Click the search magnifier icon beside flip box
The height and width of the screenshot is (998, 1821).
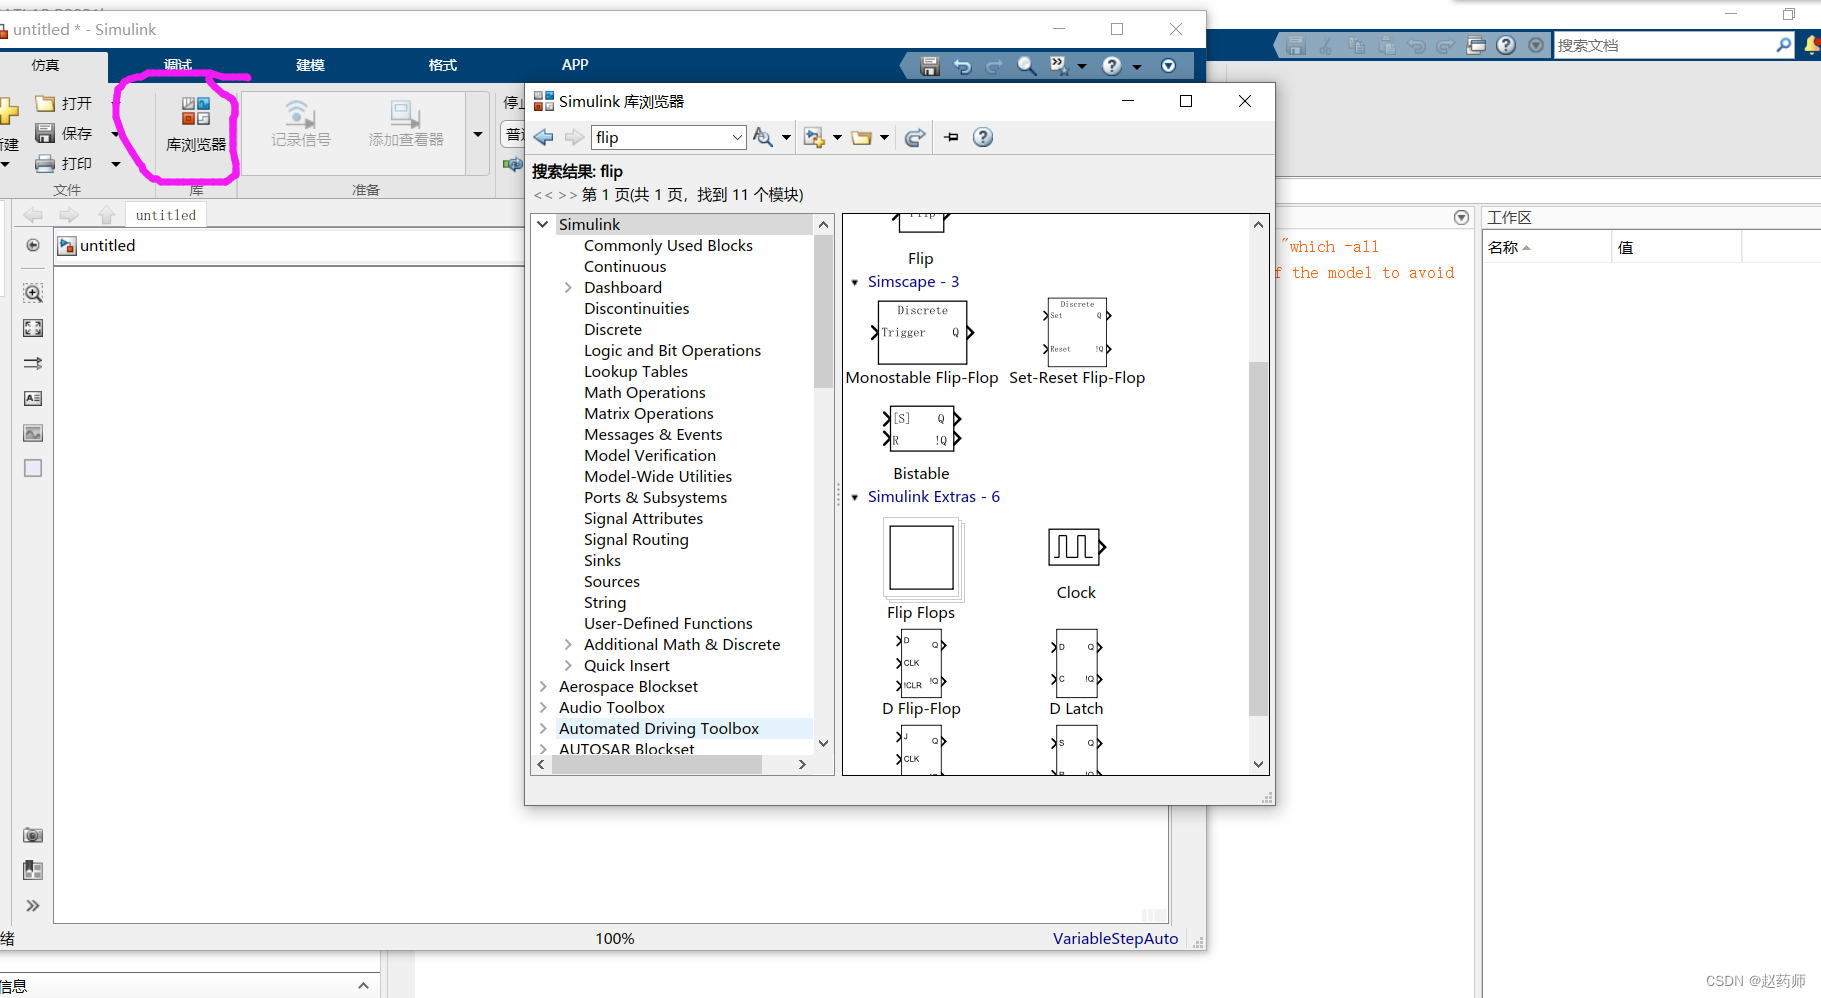[x=763, y=137]
